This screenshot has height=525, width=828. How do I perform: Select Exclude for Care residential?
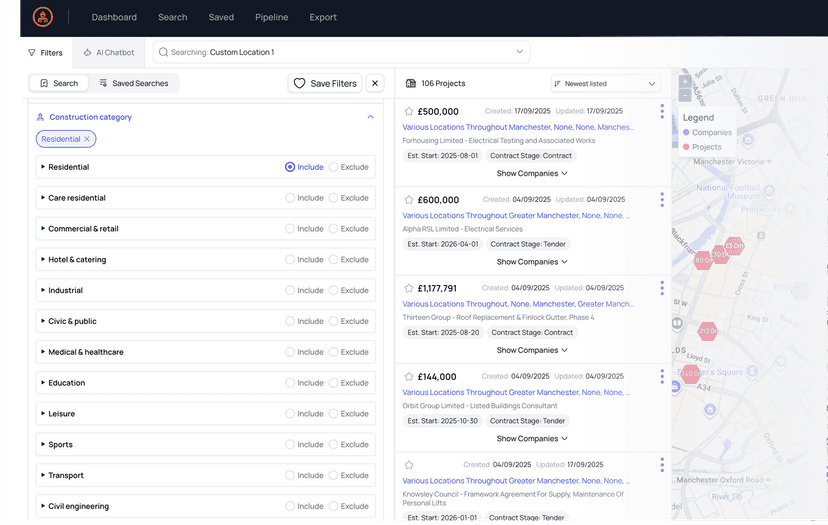334,198
